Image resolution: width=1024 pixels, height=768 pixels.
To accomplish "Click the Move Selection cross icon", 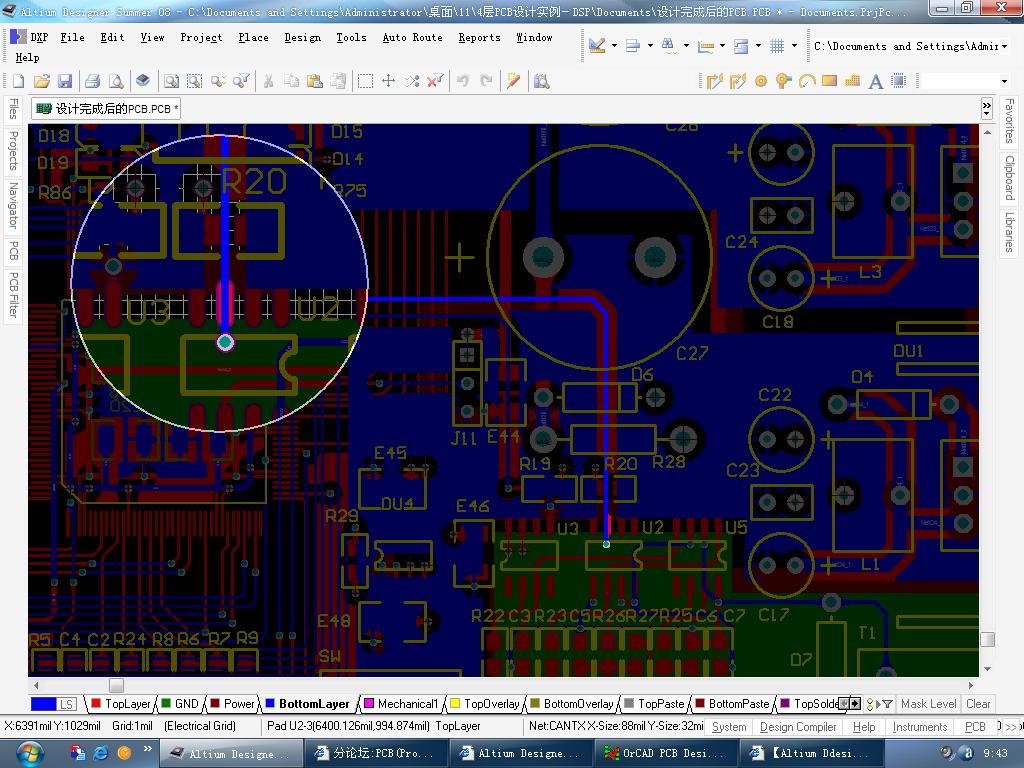I will 388,81.
